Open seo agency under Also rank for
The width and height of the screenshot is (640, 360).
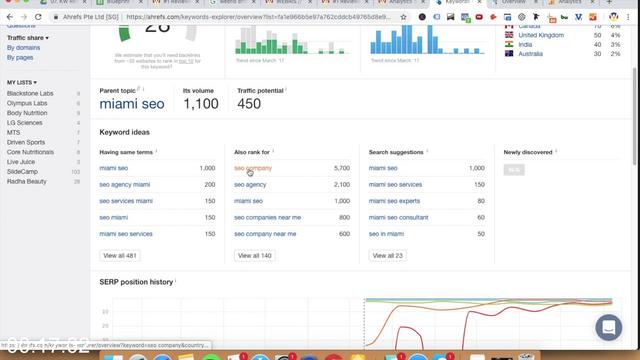250,184
